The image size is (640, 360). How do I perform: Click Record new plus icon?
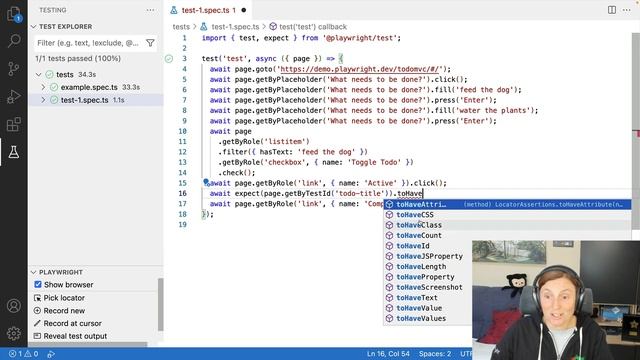[37, 311]
